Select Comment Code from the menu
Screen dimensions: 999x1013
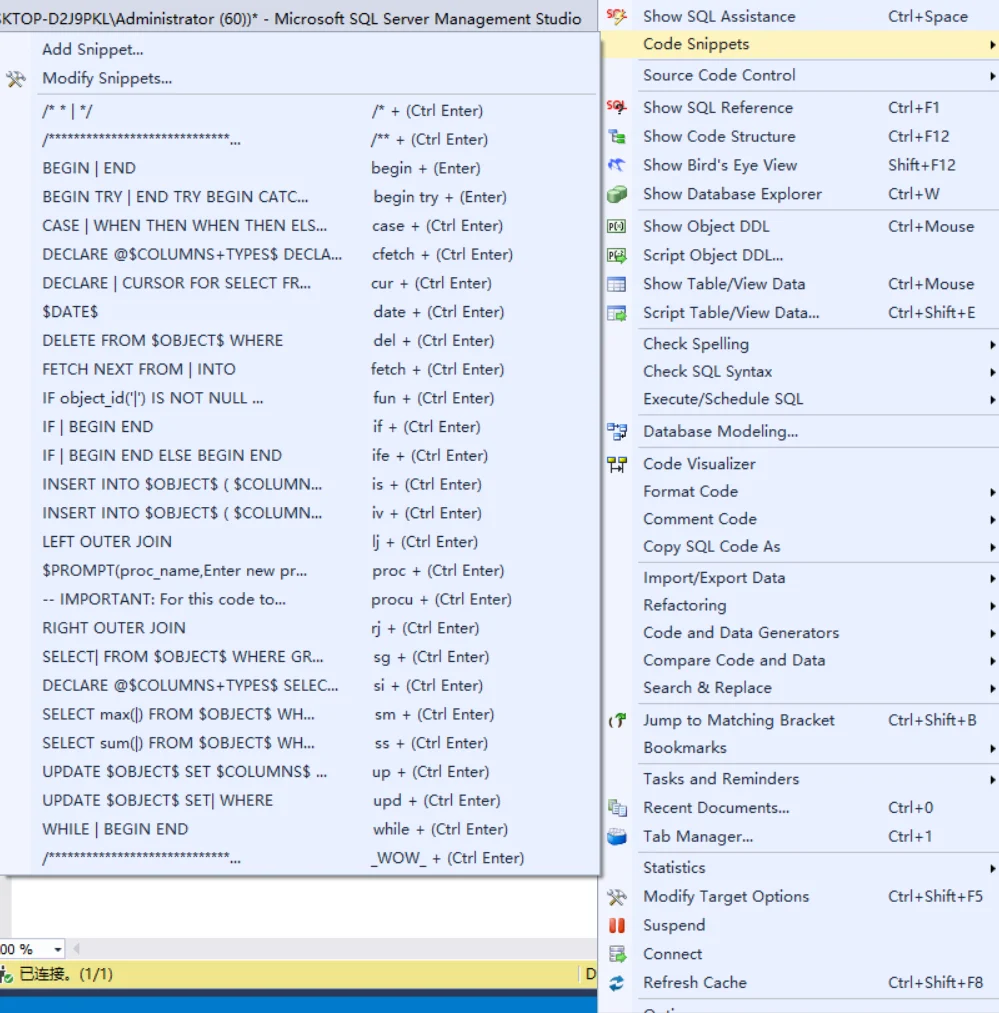[800, 519]
